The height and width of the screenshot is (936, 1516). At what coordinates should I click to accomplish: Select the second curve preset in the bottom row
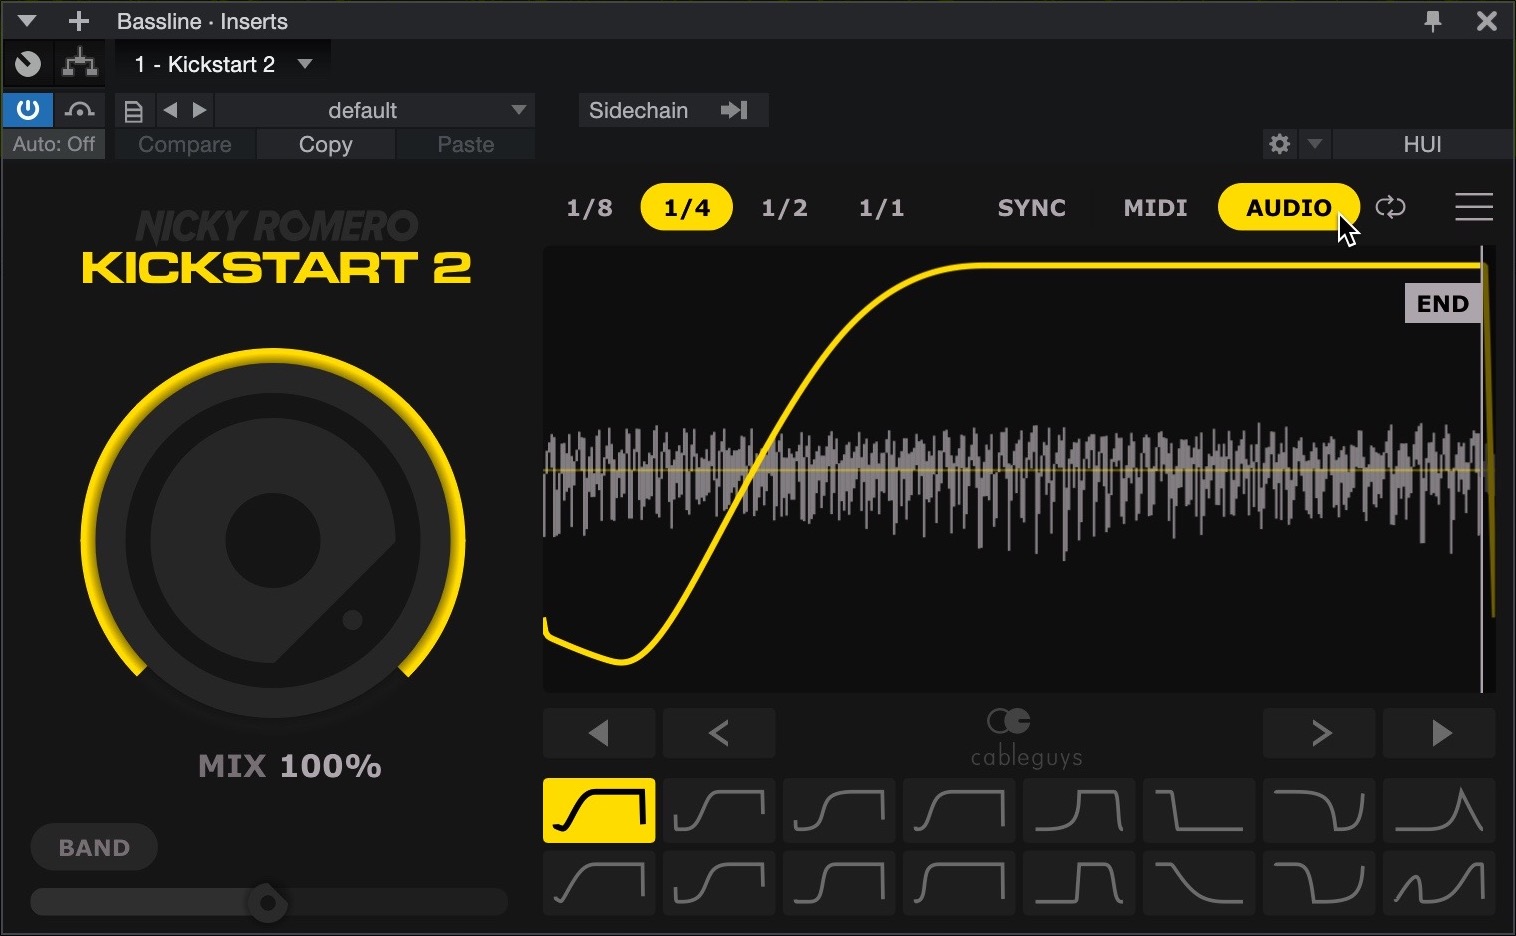(x=719, y=883)
